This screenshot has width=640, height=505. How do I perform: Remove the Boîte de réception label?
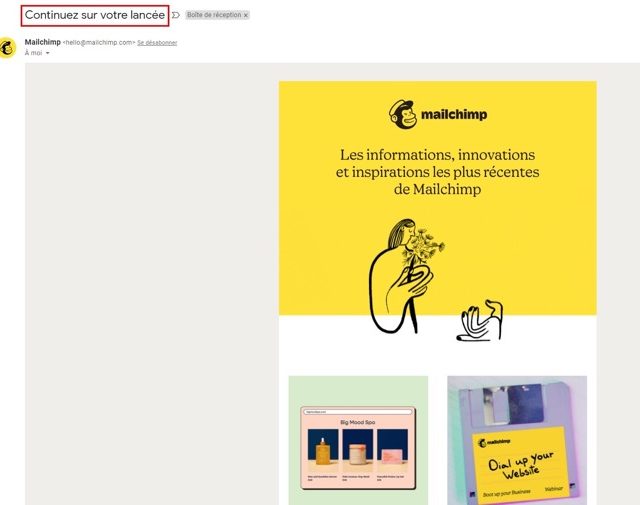[246, 16]
